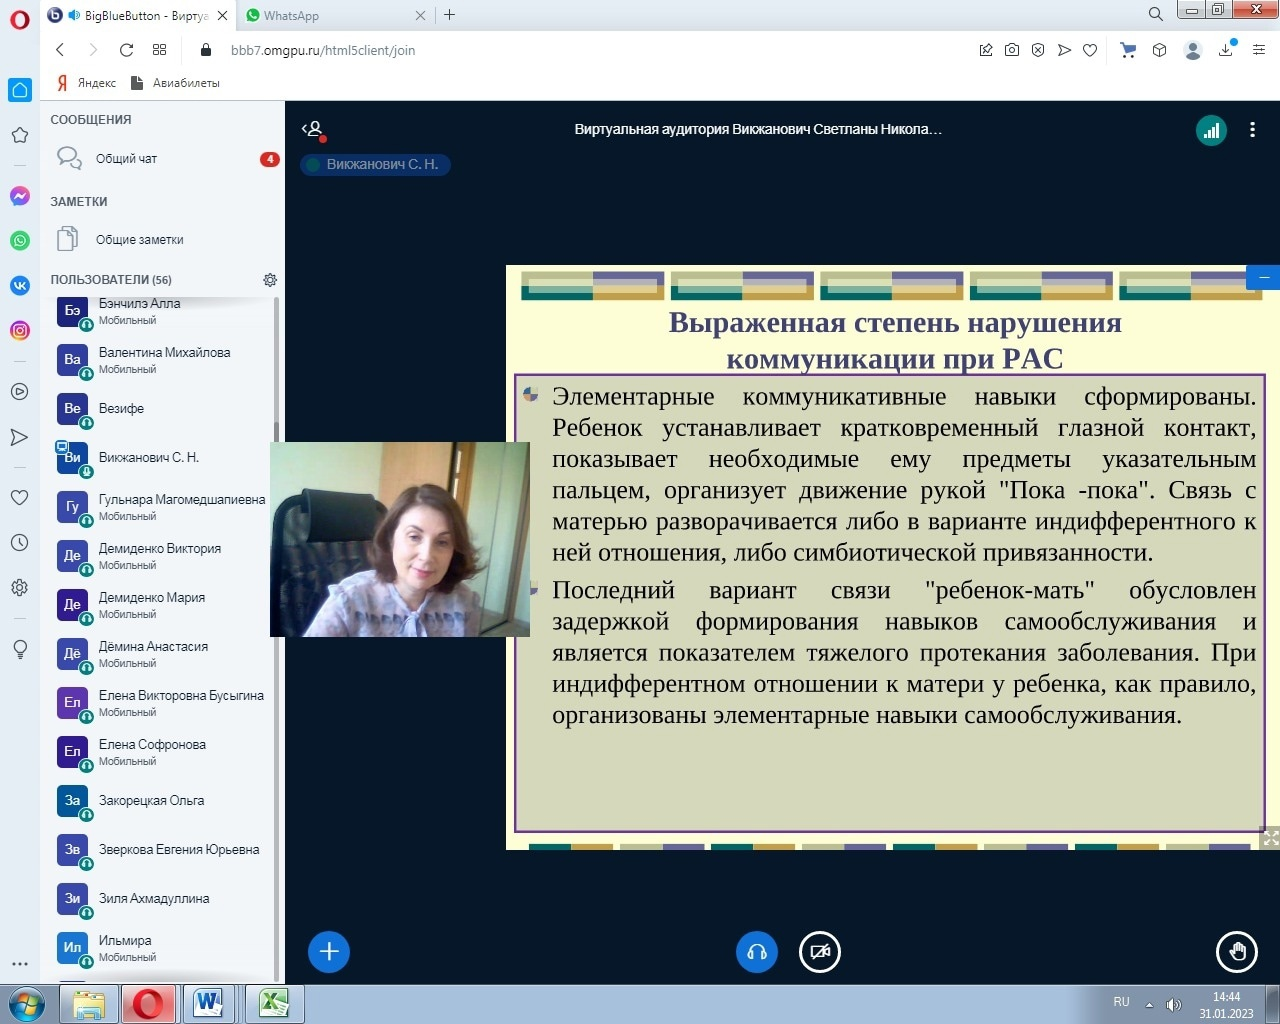Open a new browser tab
Image resolution: width=1280 pixels, height=1024 pixels.
tap(450, 15)
